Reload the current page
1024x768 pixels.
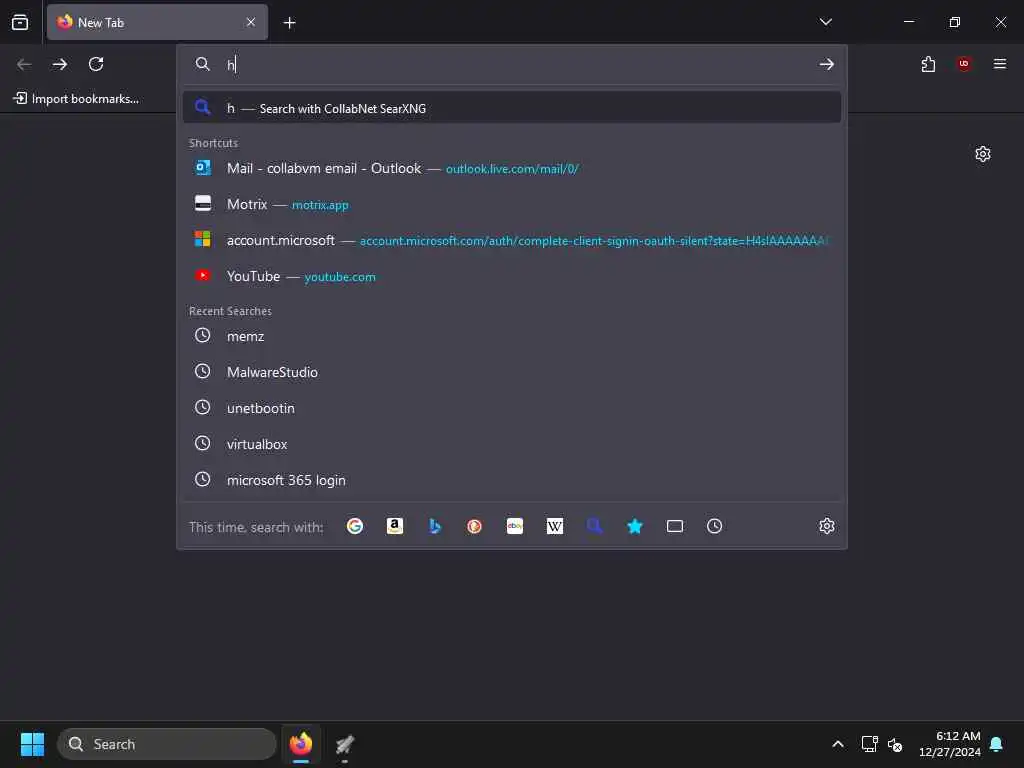click(96, 64)
